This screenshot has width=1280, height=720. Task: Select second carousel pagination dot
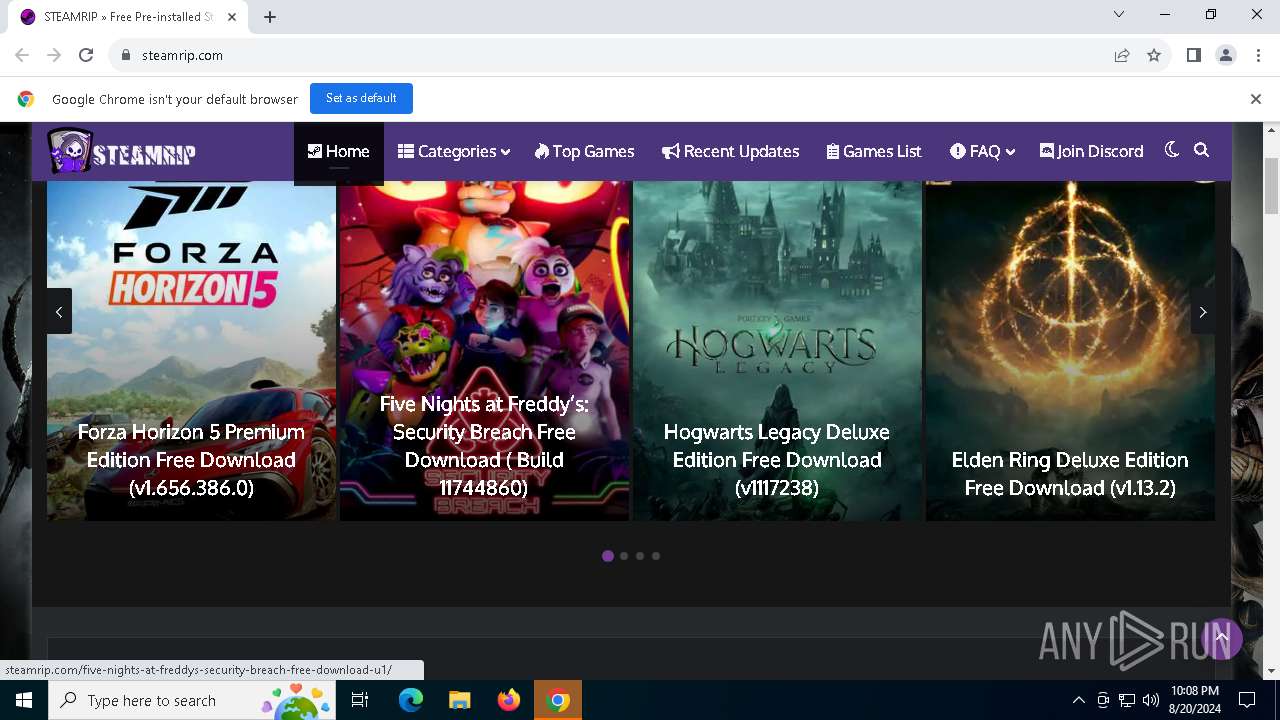(624, 556)
